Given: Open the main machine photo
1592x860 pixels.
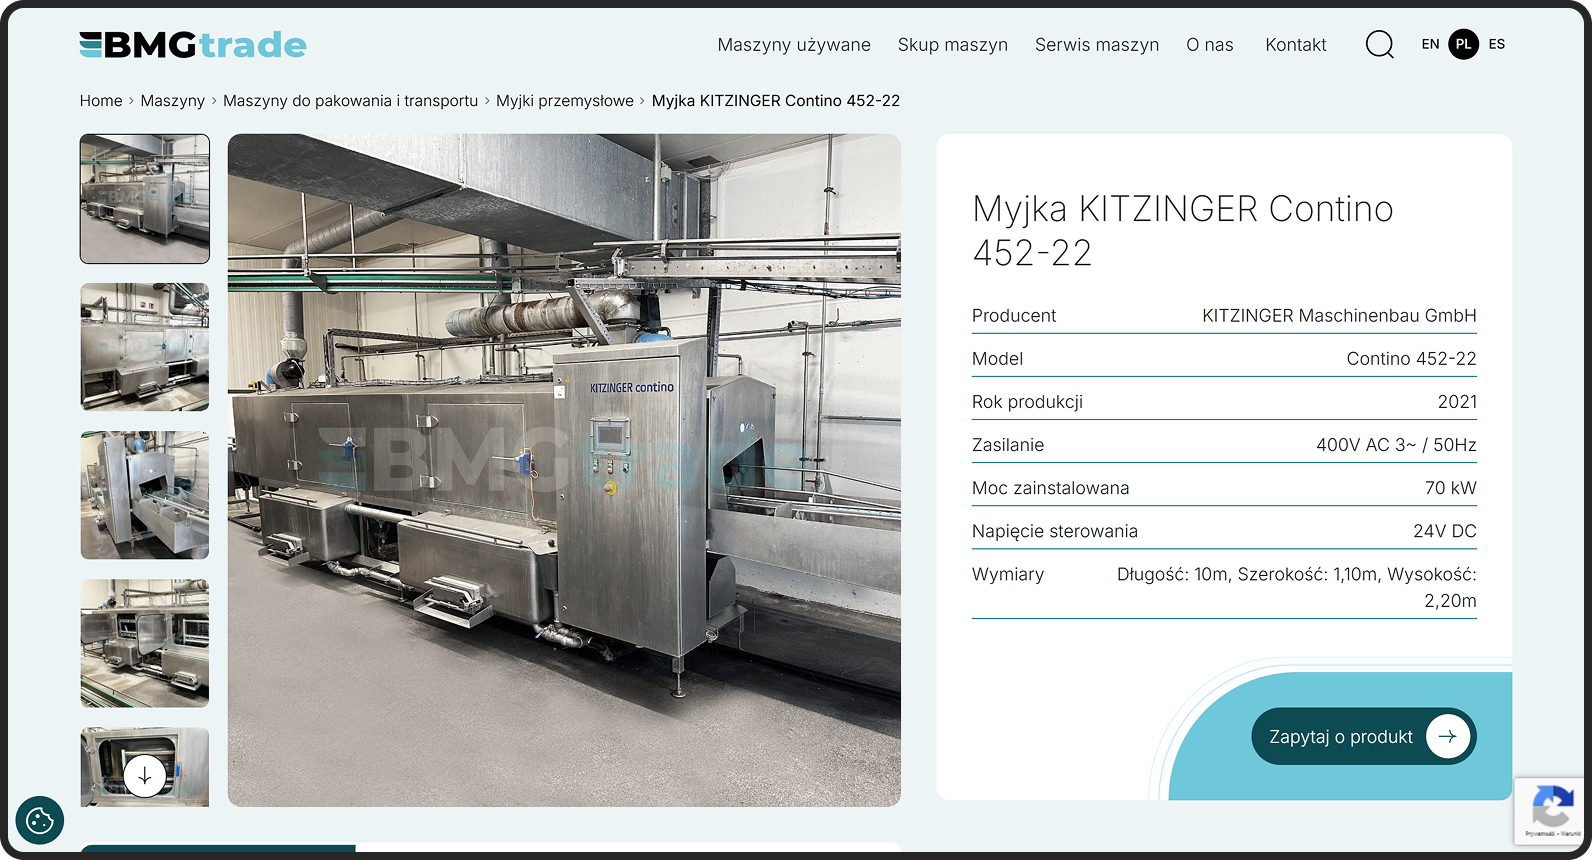Looking at the screenshot, I should (x=564, y=470).
